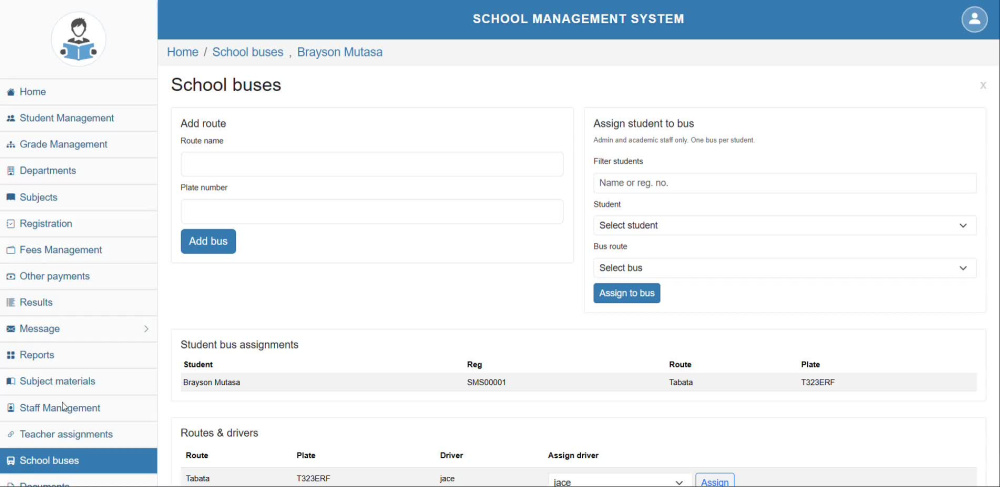Open the user profile avatar icon

tap(974, 19)
